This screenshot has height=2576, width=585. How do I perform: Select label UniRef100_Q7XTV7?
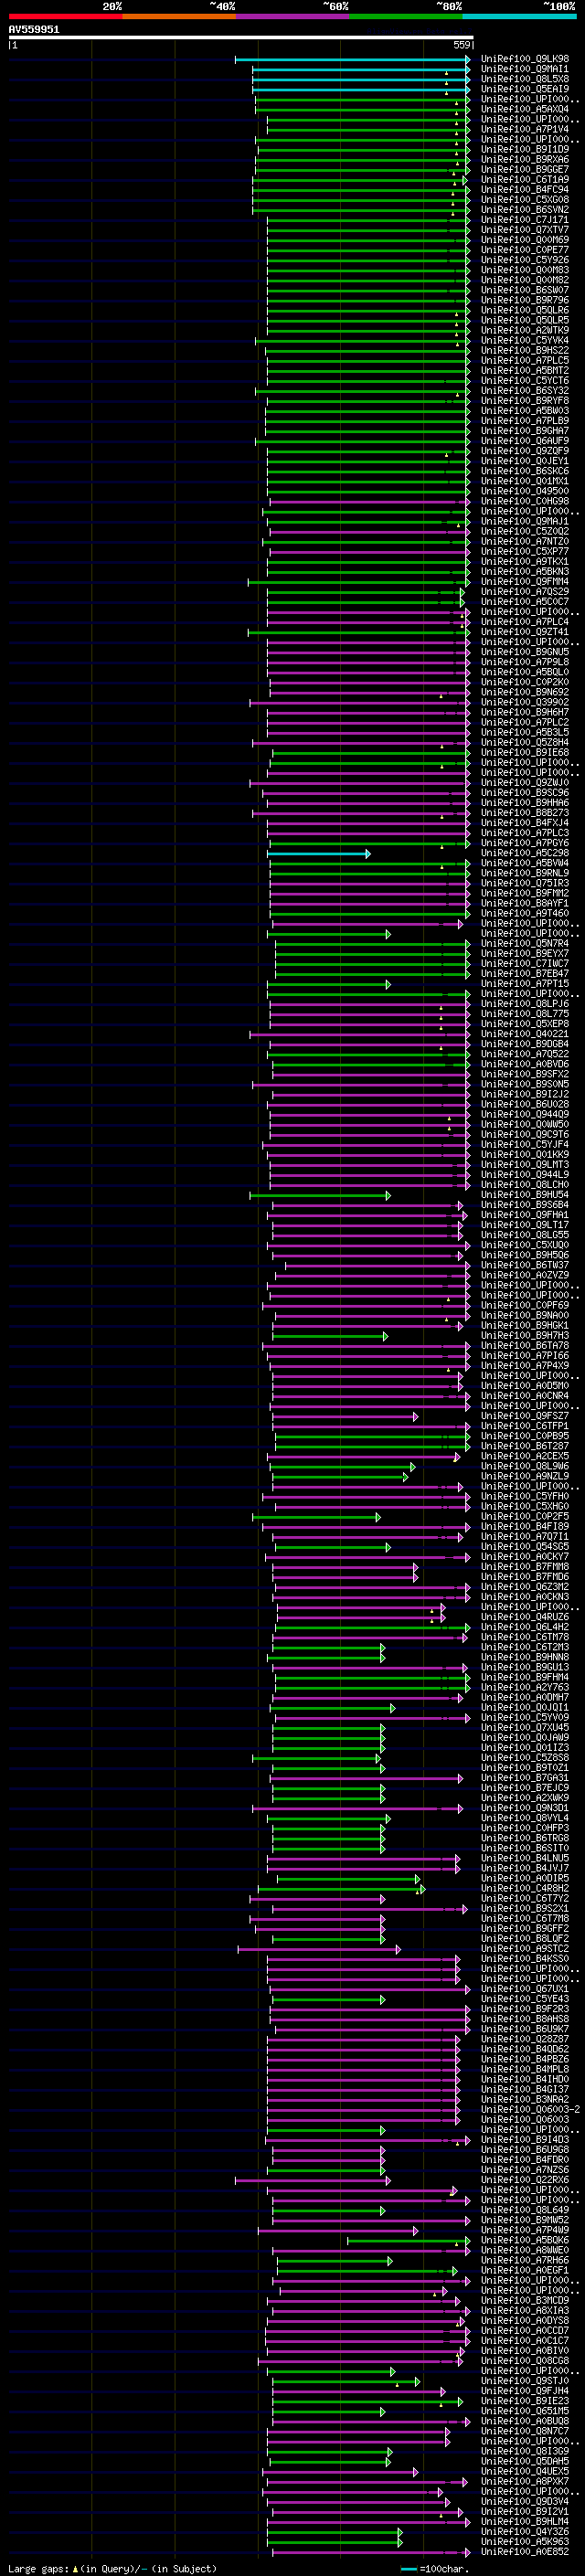pyautogui.click(x=524, y=230)
